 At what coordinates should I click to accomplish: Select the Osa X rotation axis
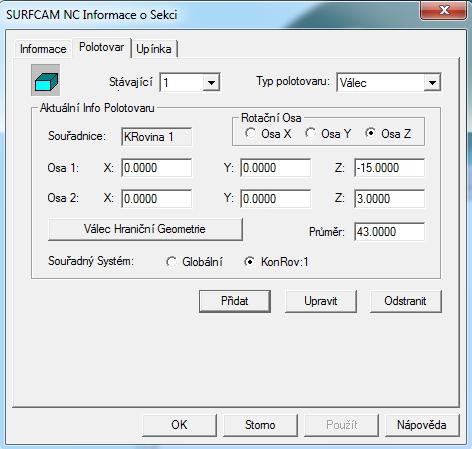click(x=268, y=134)
